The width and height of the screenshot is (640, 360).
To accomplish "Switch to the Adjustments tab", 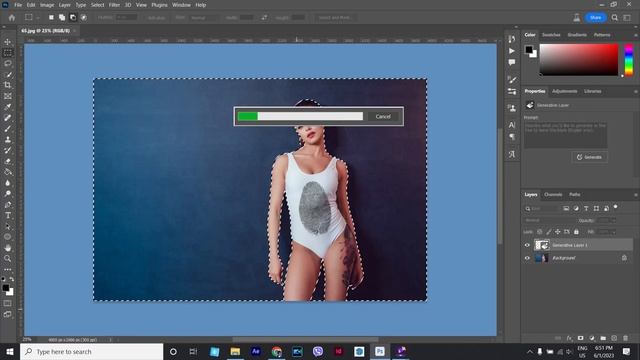I will pyautogui.click(x=564, y=91).
